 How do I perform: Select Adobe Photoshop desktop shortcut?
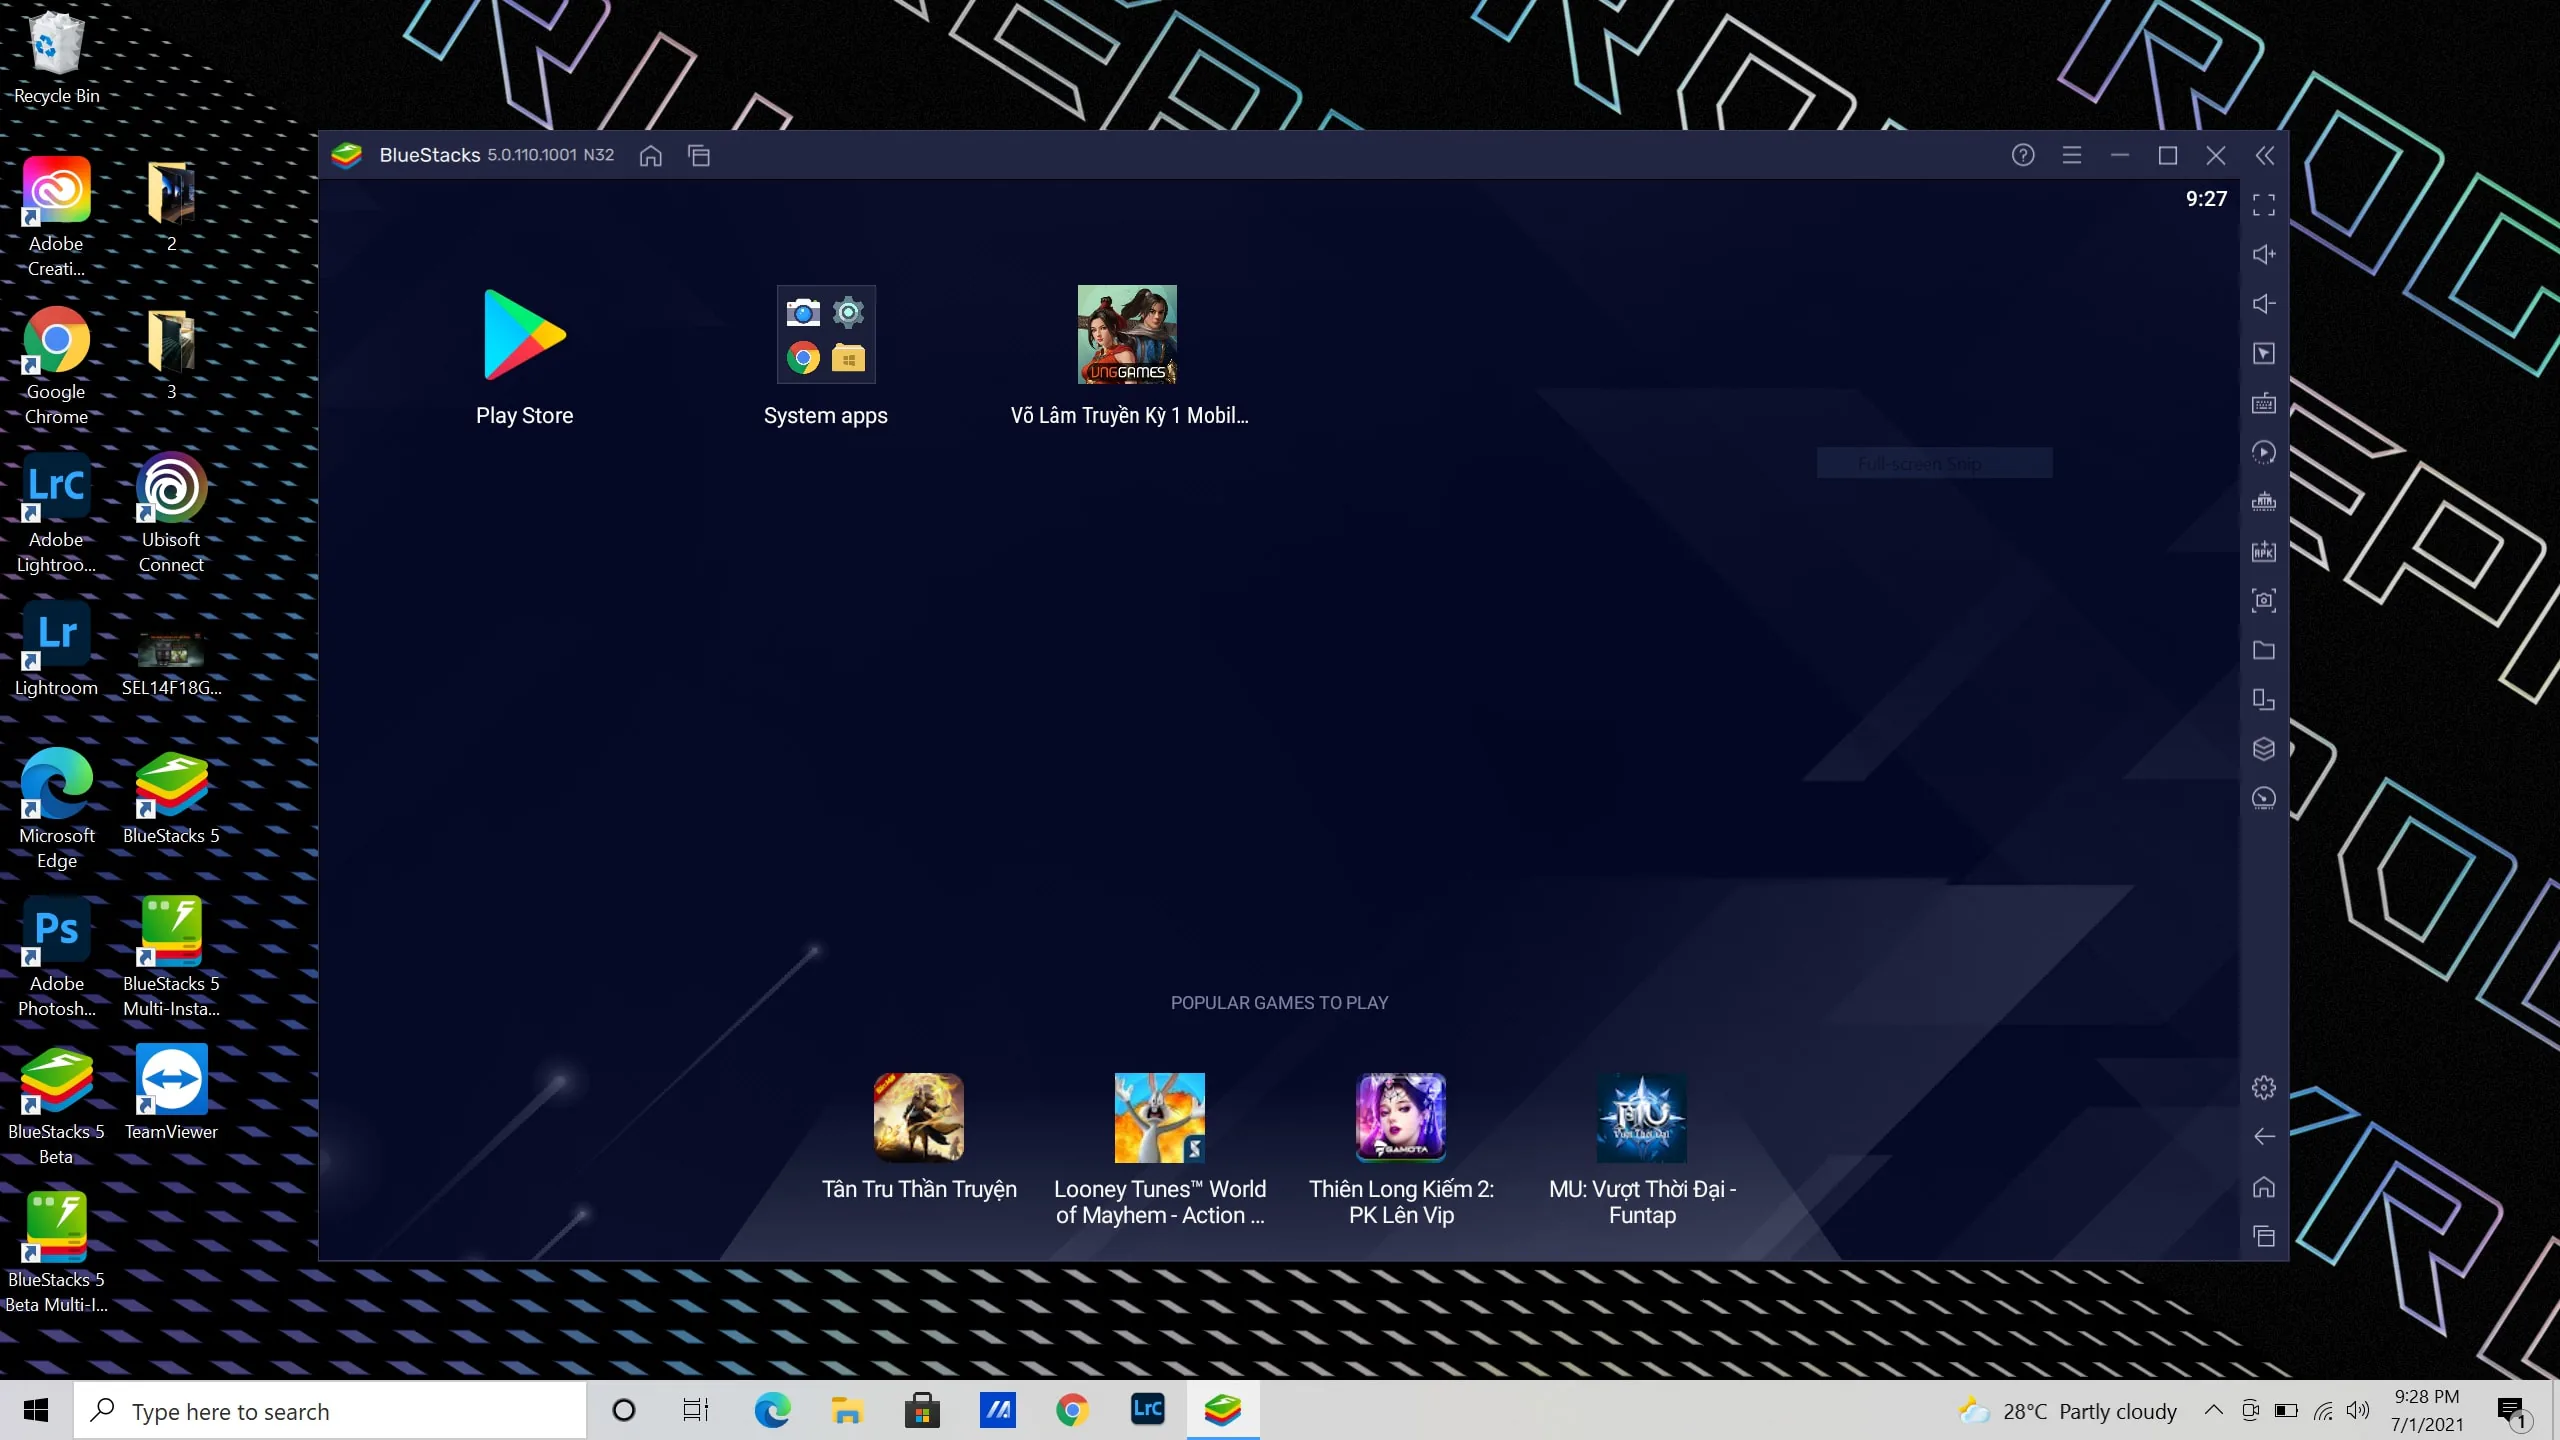56,957
